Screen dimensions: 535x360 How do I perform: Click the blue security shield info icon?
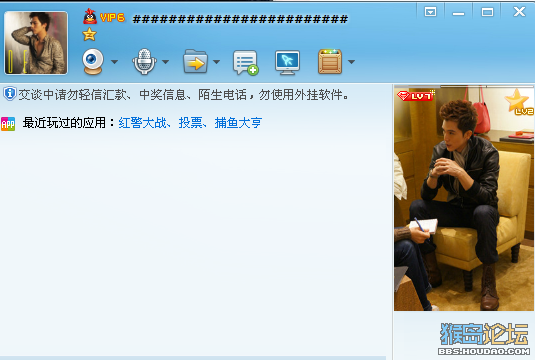tap(10, 93)
